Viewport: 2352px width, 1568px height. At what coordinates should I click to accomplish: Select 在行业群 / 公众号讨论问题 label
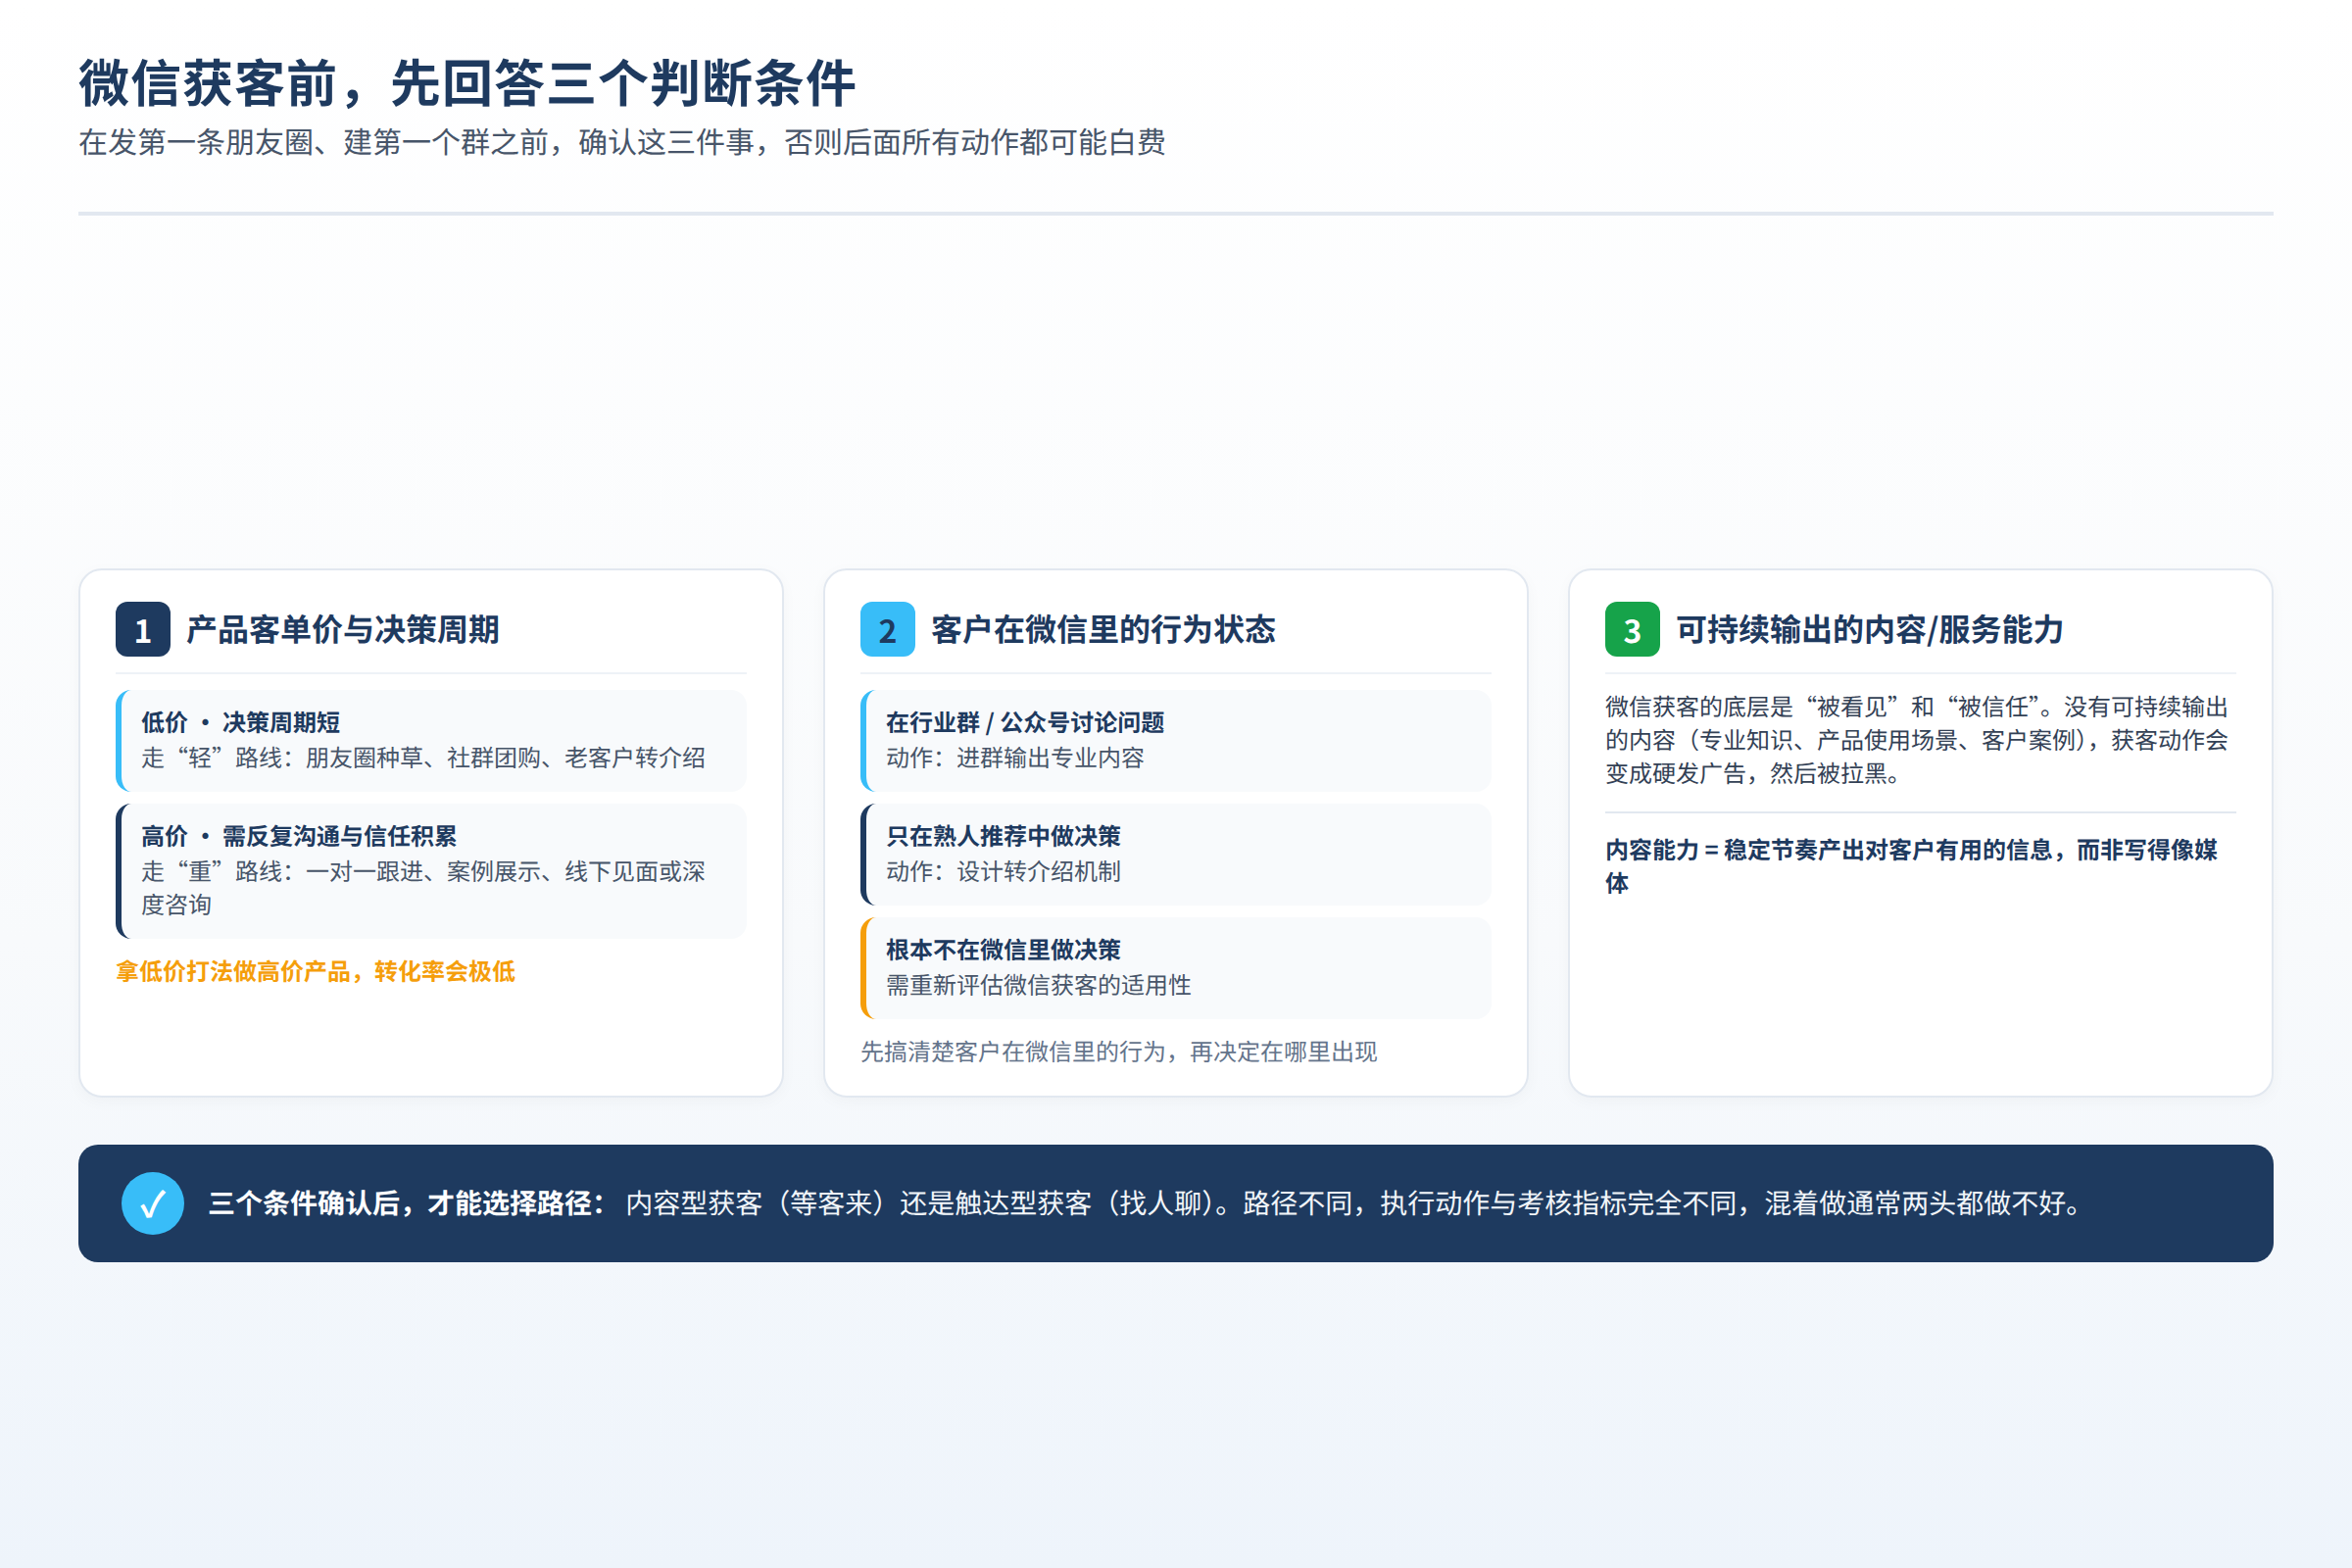1025,722
